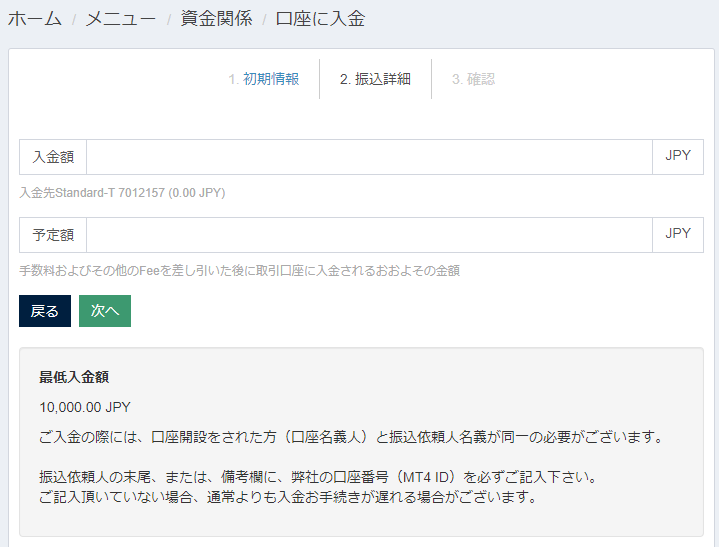Click the 戻る back button

[45, 311]
